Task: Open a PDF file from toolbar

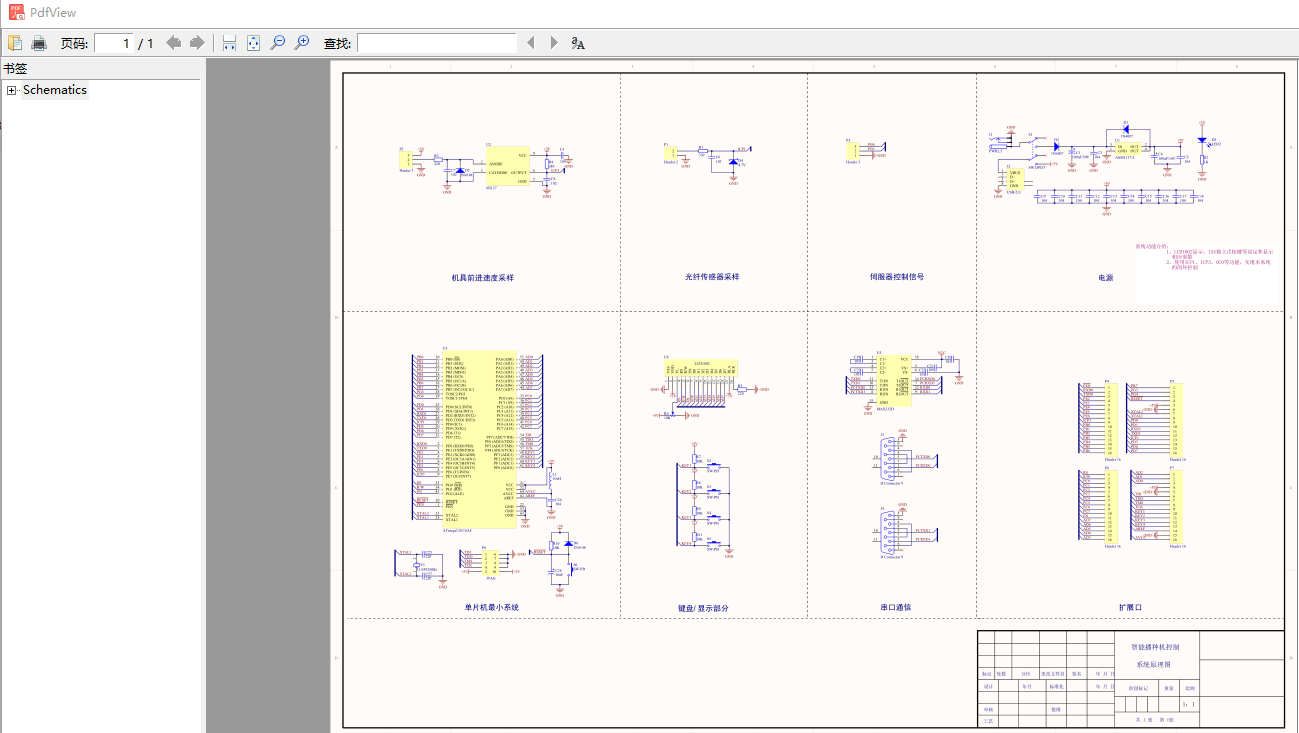Action: [x=15, y=43]
